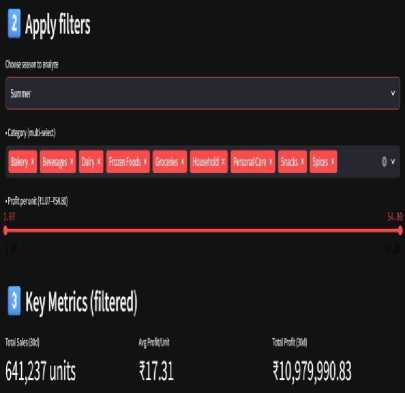Remove the Frozen Foods category tag
This screenshot has width=405, height=393.
tap(145, 162)
